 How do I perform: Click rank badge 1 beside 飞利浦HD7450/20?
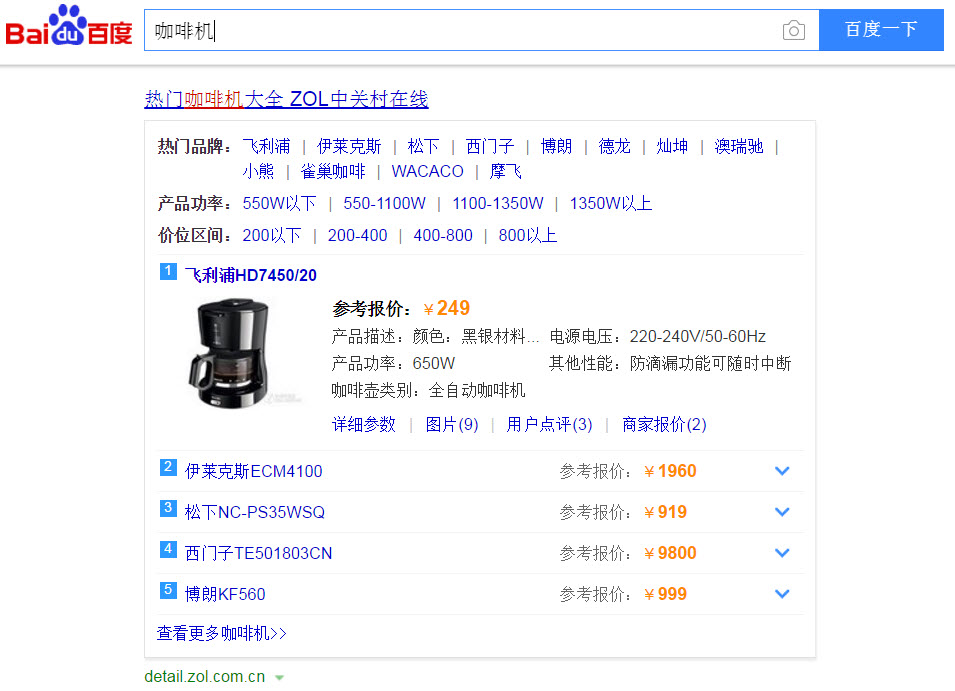coord(168,271)
